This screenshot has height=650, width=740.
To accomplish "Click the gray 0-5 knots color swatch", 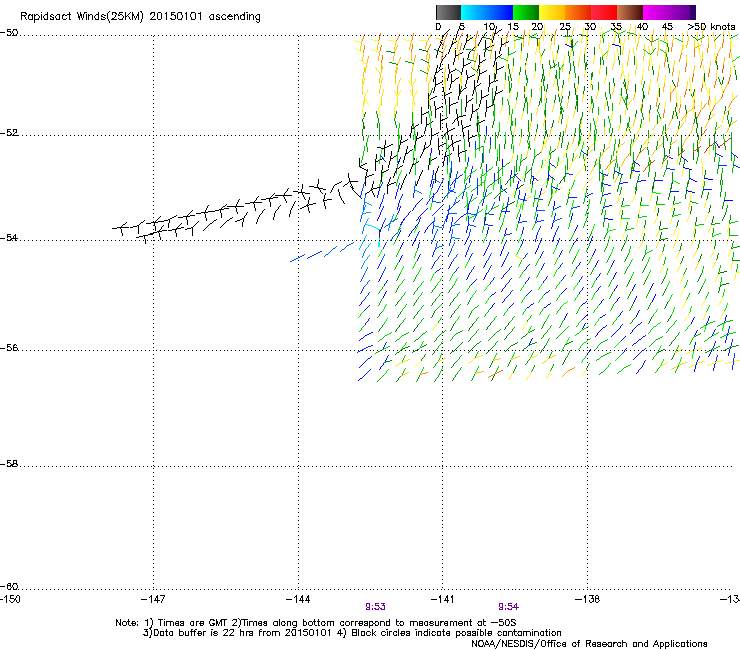I will (x=448, y=12).
